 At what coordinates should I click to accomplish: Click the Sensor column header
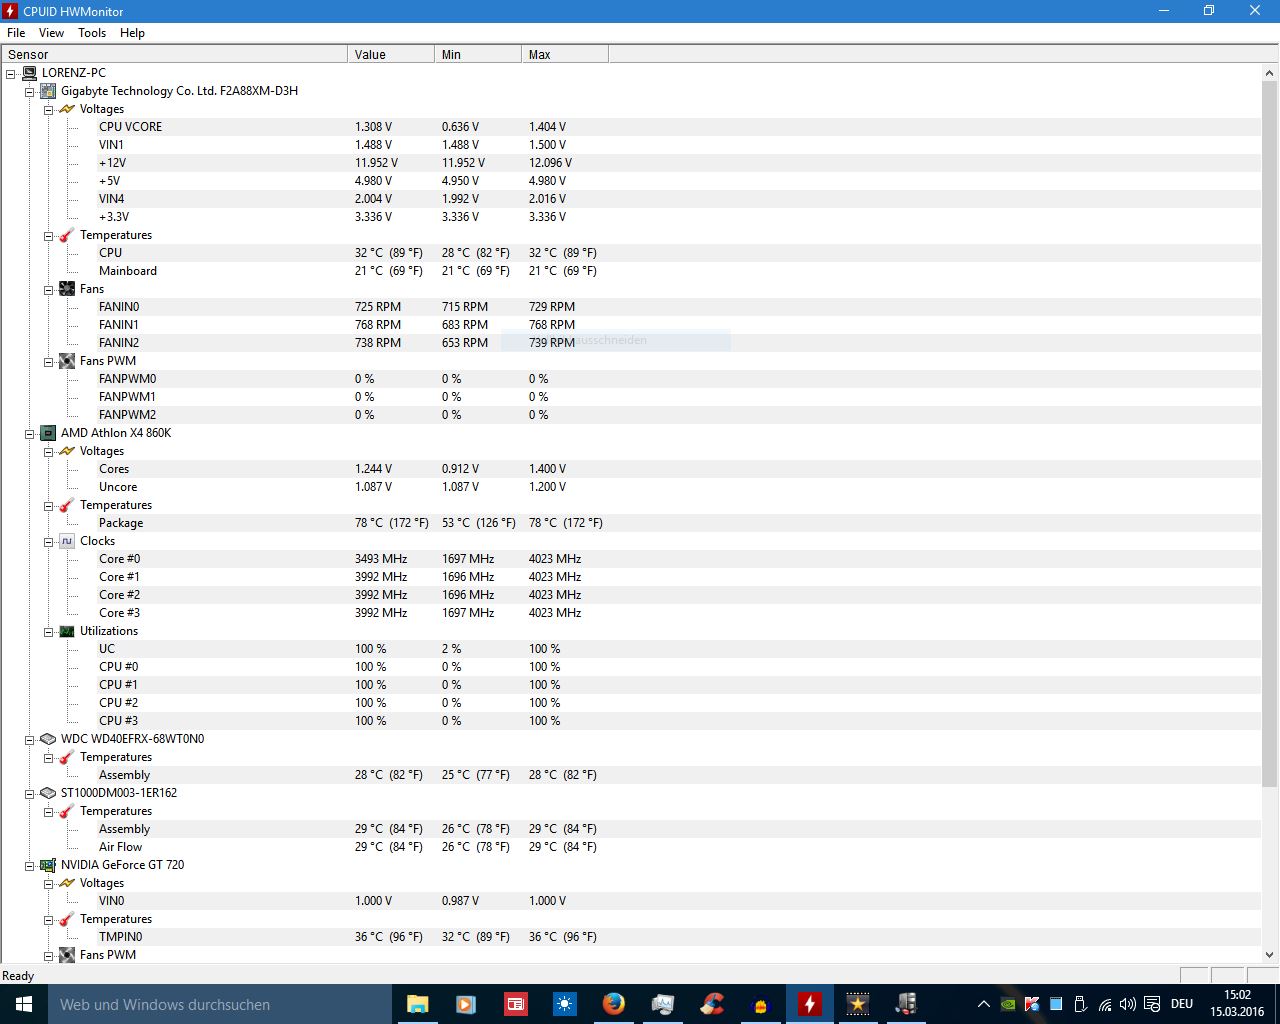(175, 54)
